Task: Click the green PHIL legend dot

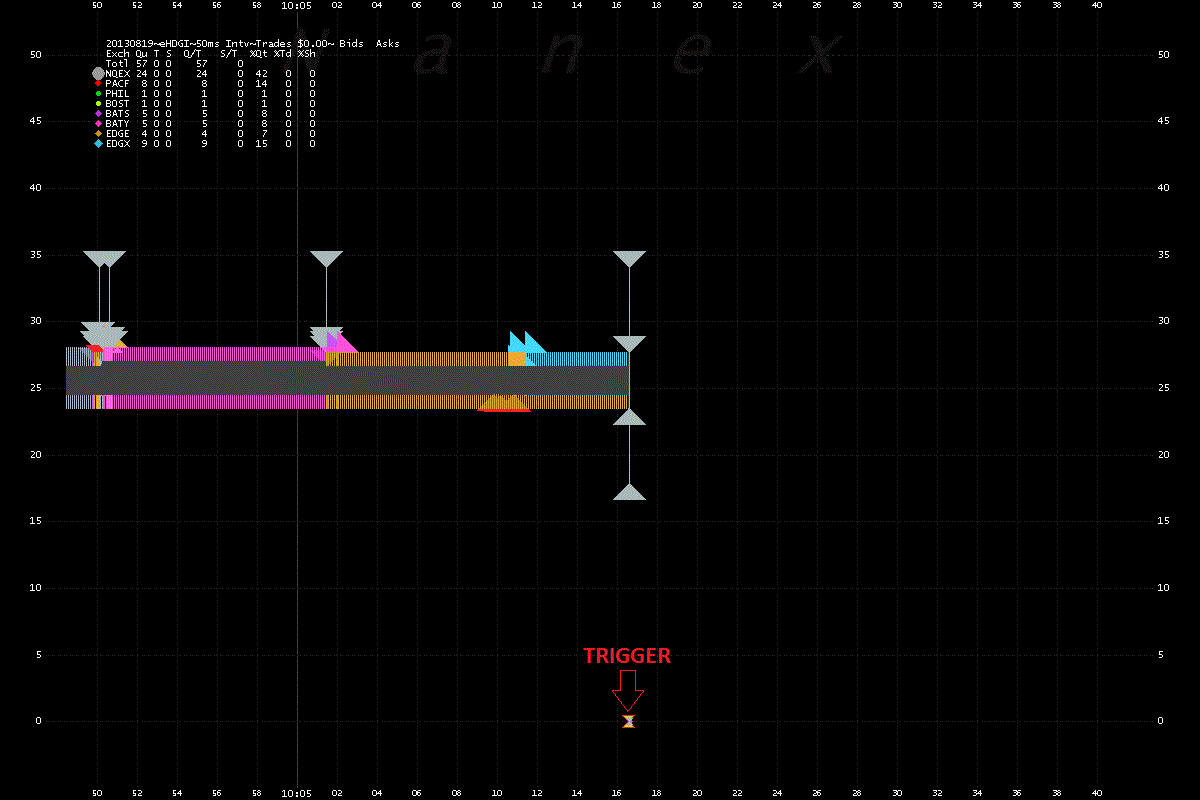Action: (x=98, y=93)
